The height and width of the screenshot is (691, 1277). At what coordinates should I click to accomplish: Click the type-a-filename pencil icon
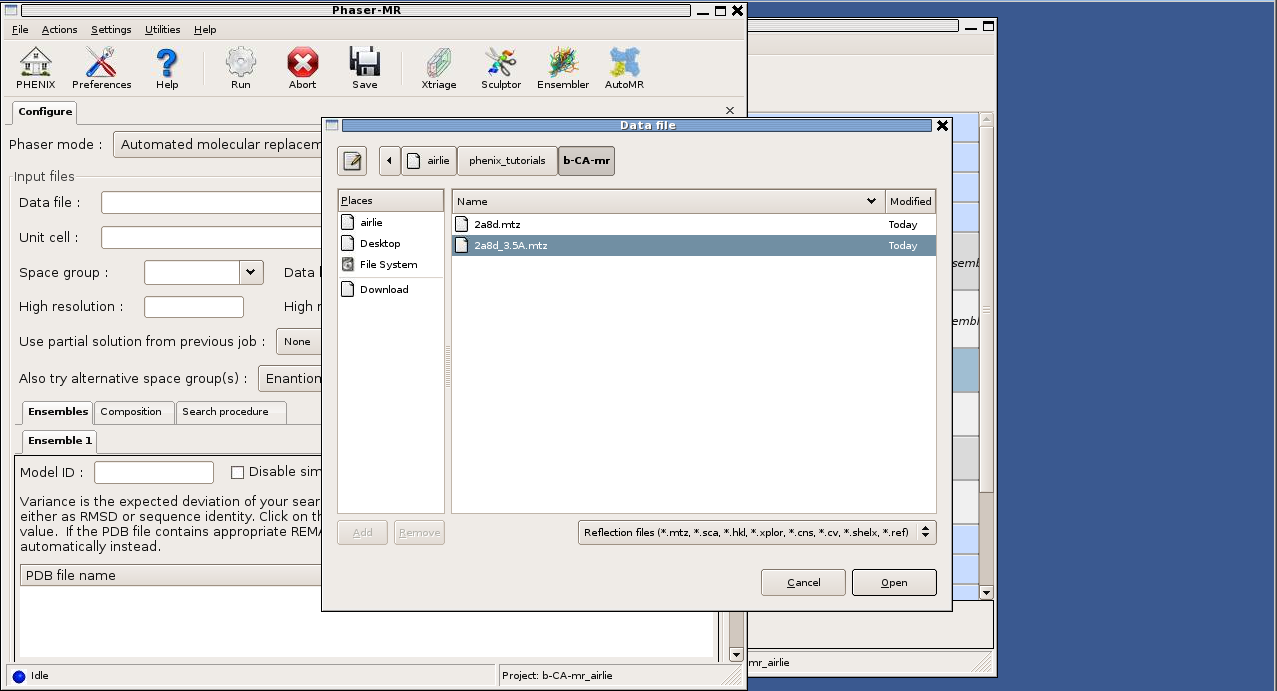tap(352, 160)
